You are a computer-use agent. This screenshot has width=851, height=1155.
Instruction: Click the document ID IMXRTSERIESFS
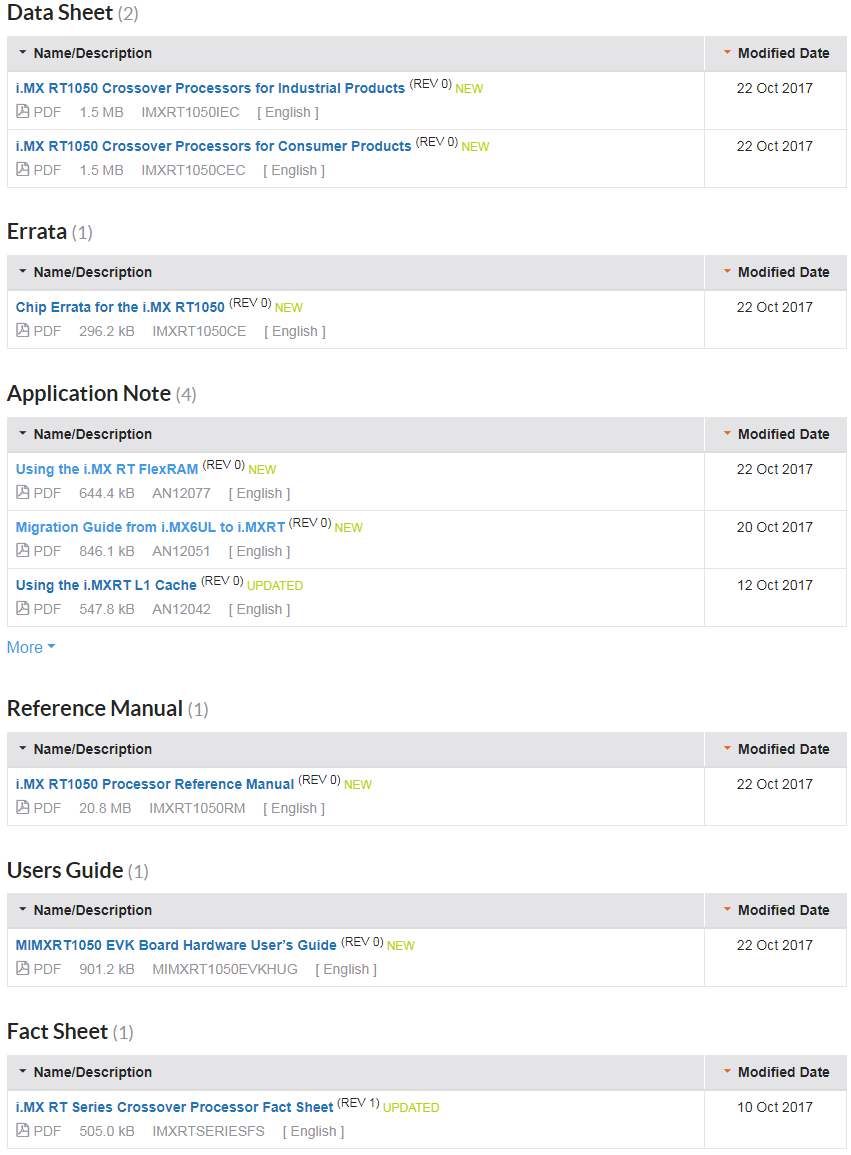click(209, 1131)
